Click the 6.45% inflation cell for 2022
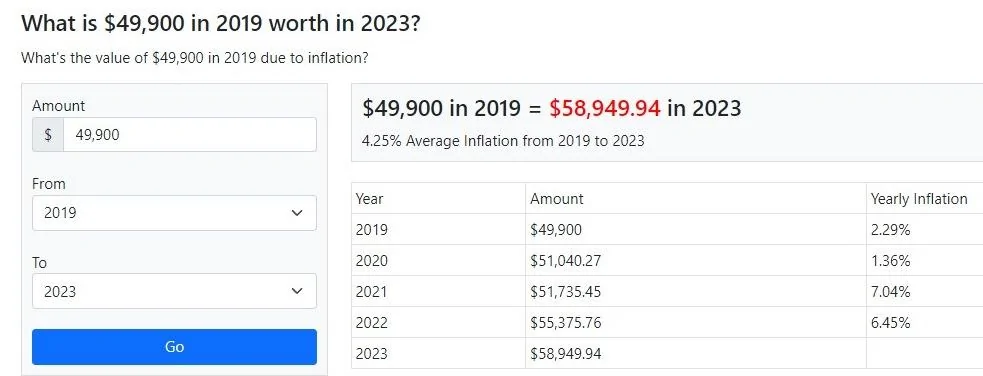 pyautogui.click(x=924, y=323)
